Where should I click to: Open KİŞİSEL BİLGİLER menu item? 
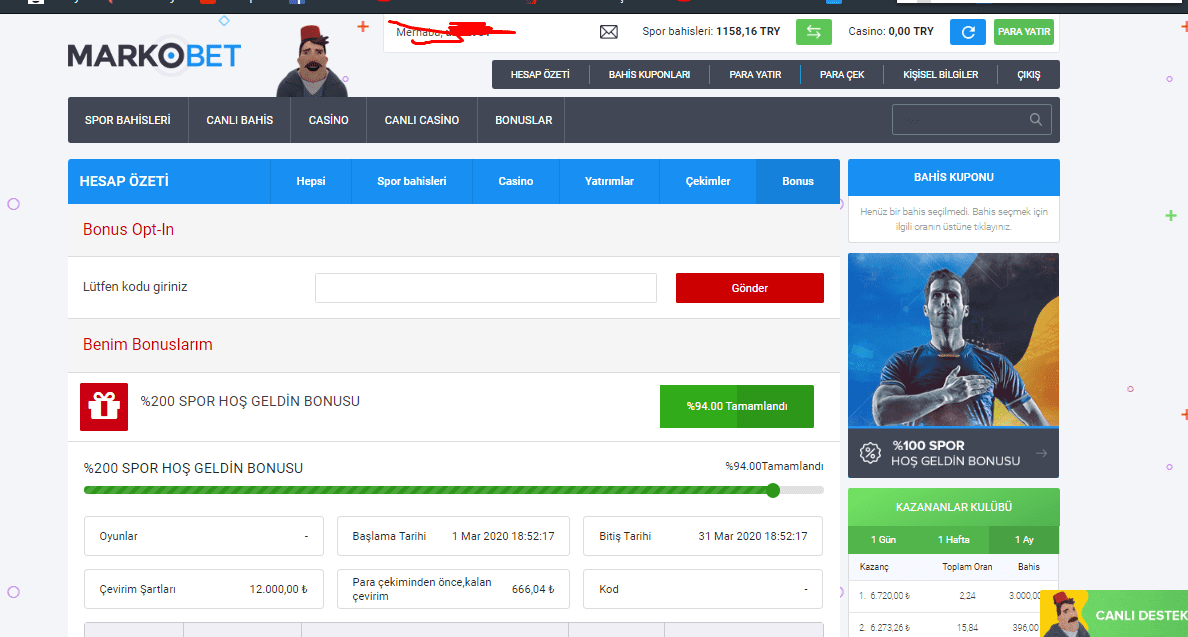coord(940,74)
